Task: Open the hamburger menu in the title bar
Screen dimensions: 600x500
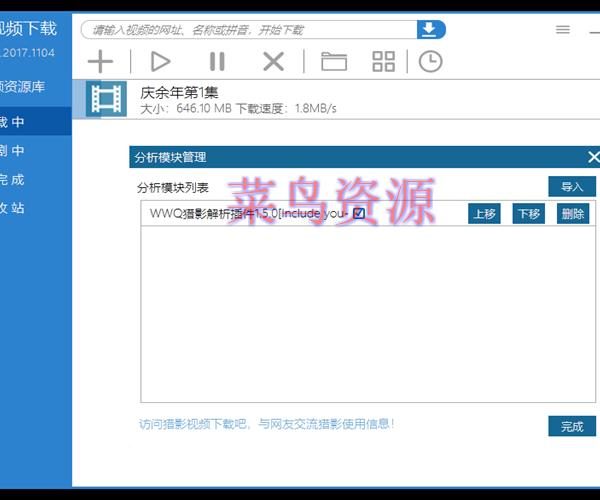Action: 563,30
